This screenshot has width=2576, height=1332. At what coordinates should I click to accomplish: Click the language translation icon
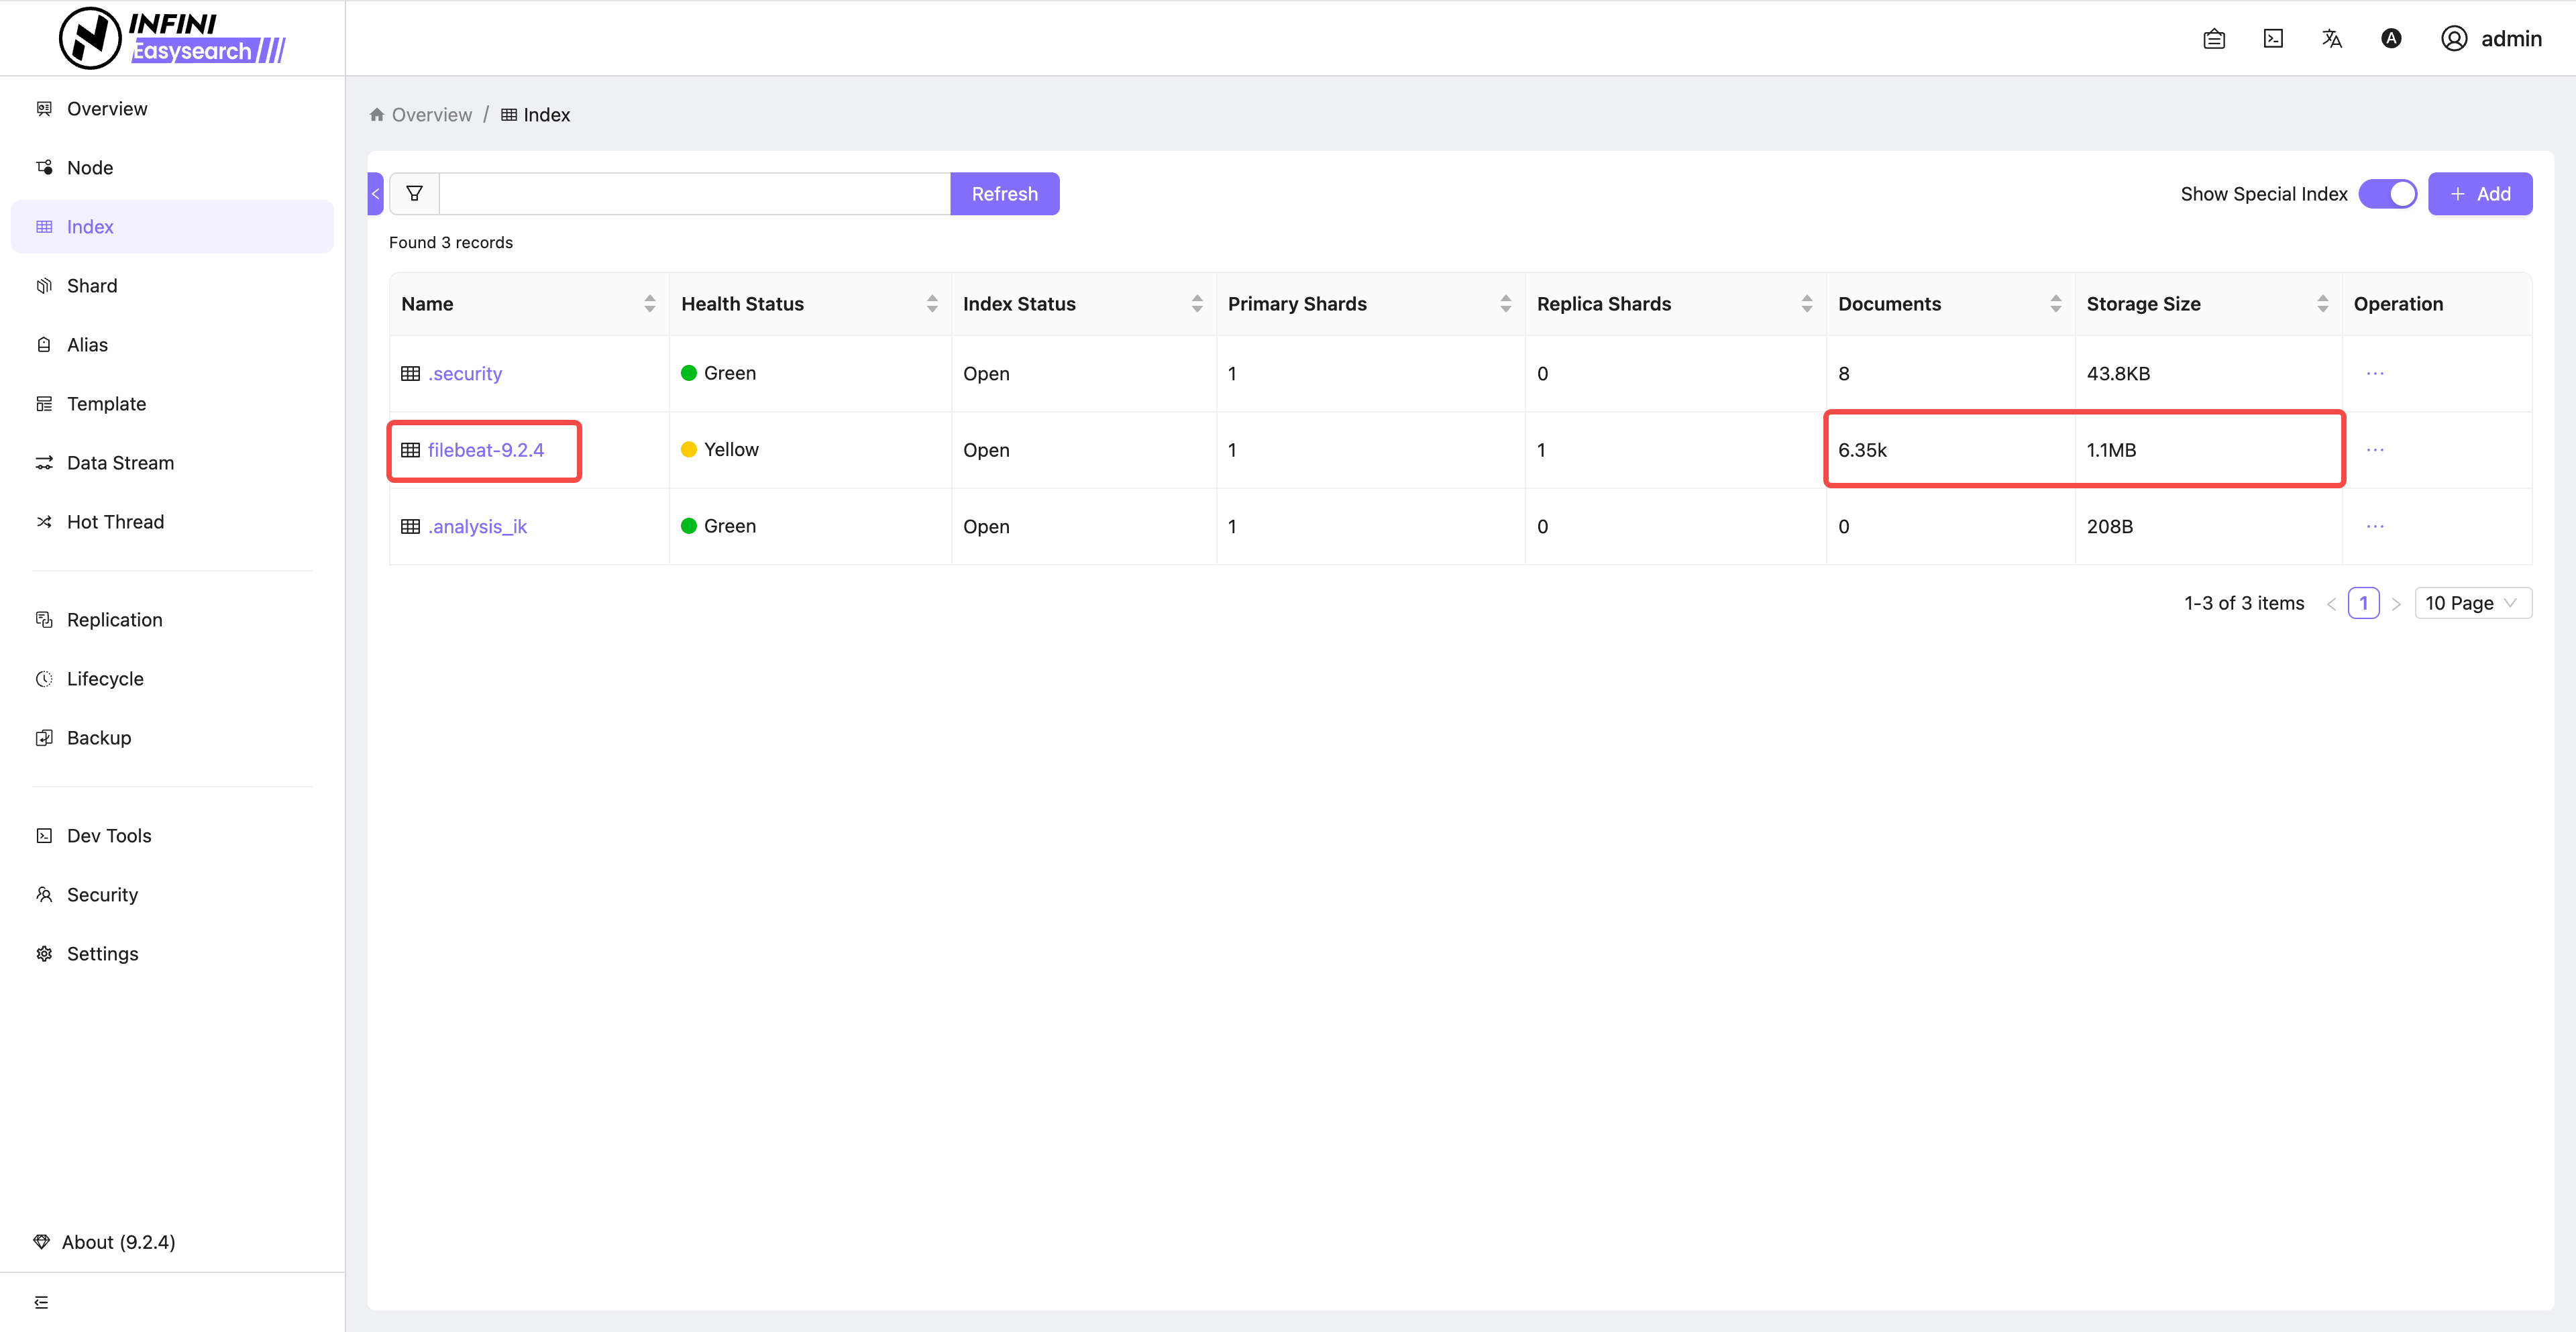[2332, 38]
